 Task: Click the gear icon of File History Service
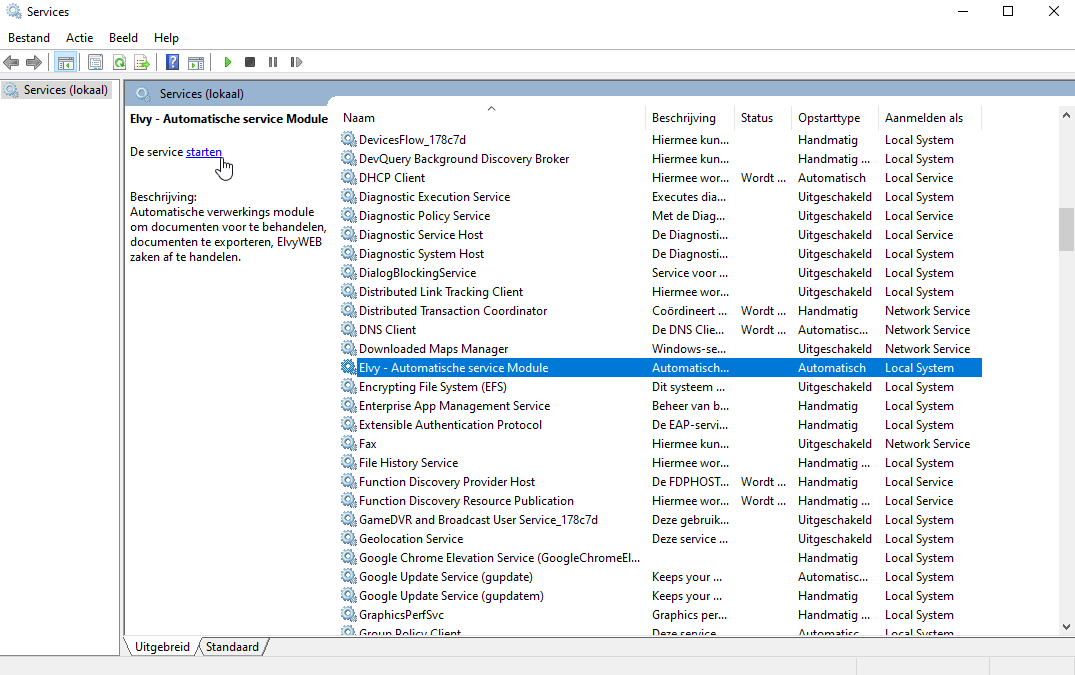pyautogui.click(x=349, y=463)
